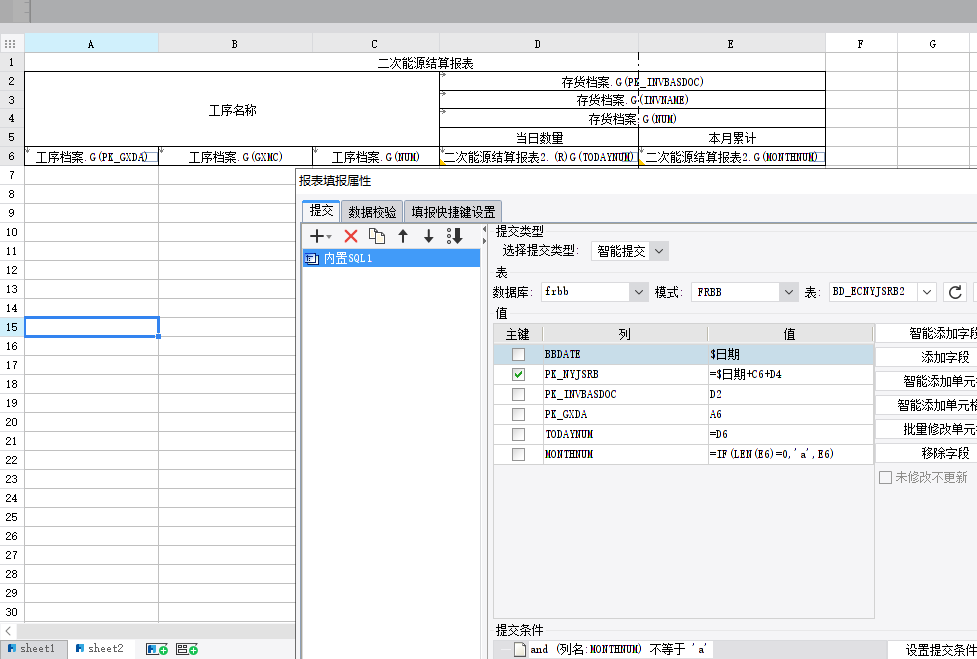
Task: Copy the selected submit item
Action: [x=377, y=236]
